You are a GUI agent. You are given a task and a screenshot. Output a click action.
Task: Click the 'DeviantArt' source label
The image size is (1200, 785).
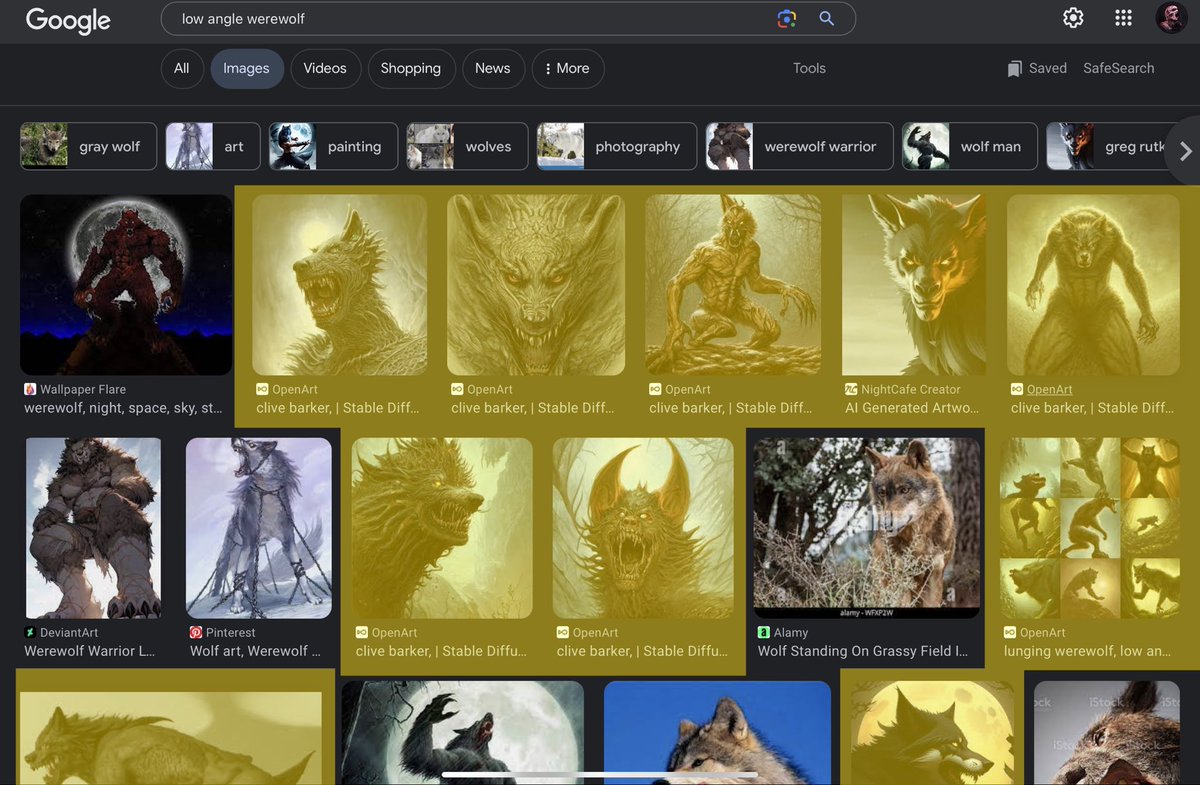click(69, 633)
